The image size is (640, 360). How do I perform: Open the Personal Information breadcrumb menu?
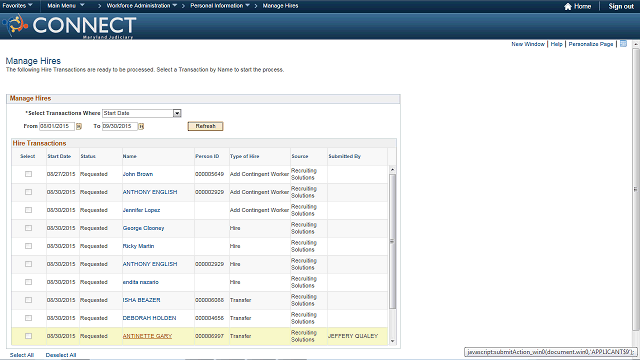pos(220,6)
